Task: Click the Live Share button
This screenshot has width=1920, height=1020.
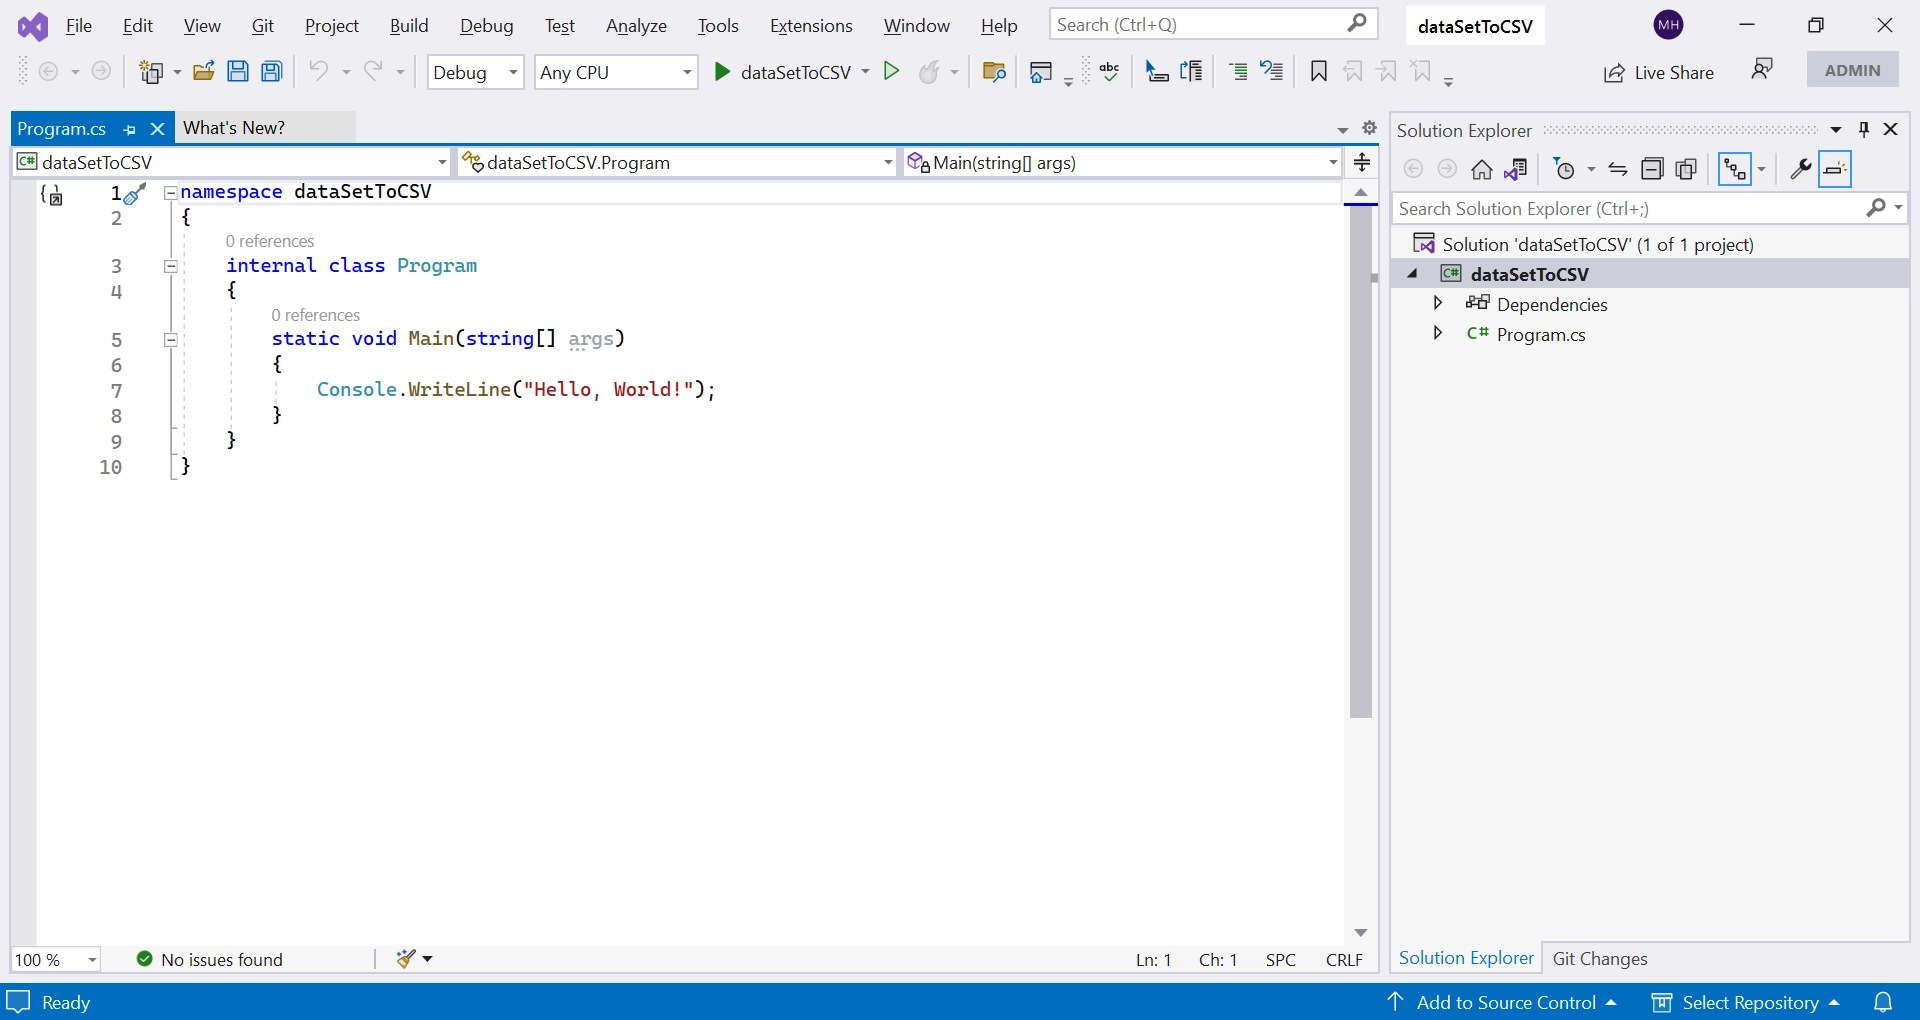Action: pyautogui.click(x=1658, y=72)
